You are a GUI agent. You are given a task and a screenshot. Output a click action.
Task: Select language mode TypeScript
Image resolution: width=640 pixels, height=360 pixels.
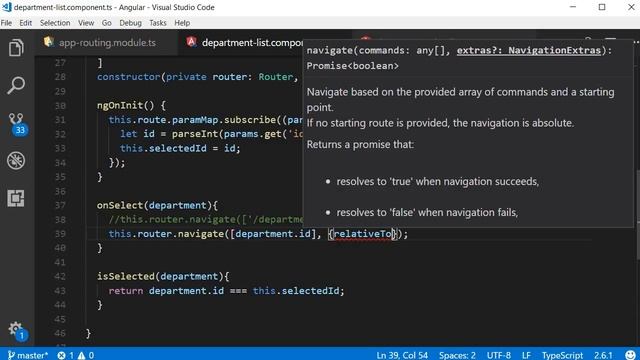tap(562, 355)
